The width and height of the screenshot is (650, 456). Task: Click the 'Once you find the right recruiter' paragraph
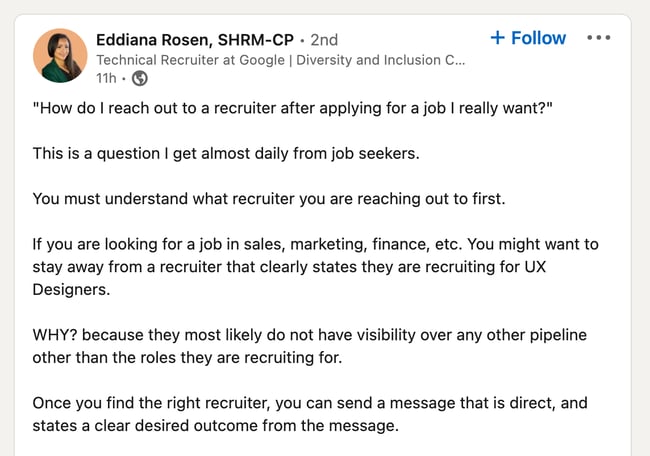click(x=310, y=404)
